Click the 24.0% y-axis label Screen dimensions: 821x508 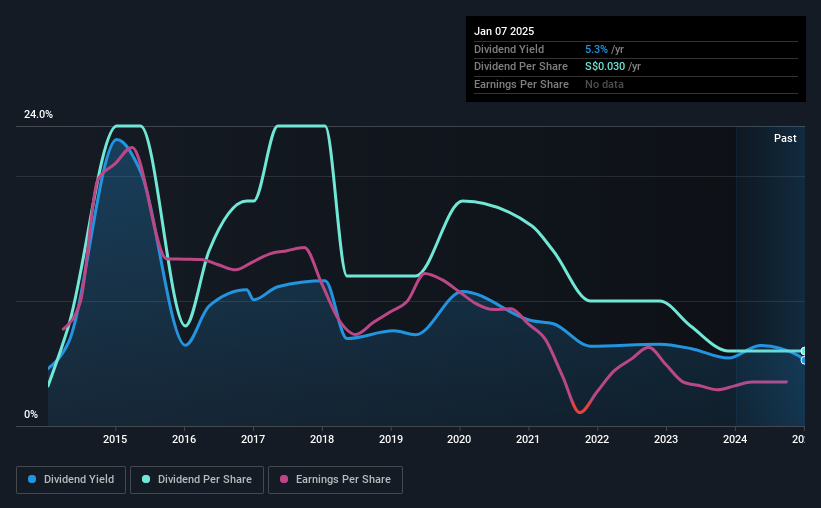click(x=38, y=115)
